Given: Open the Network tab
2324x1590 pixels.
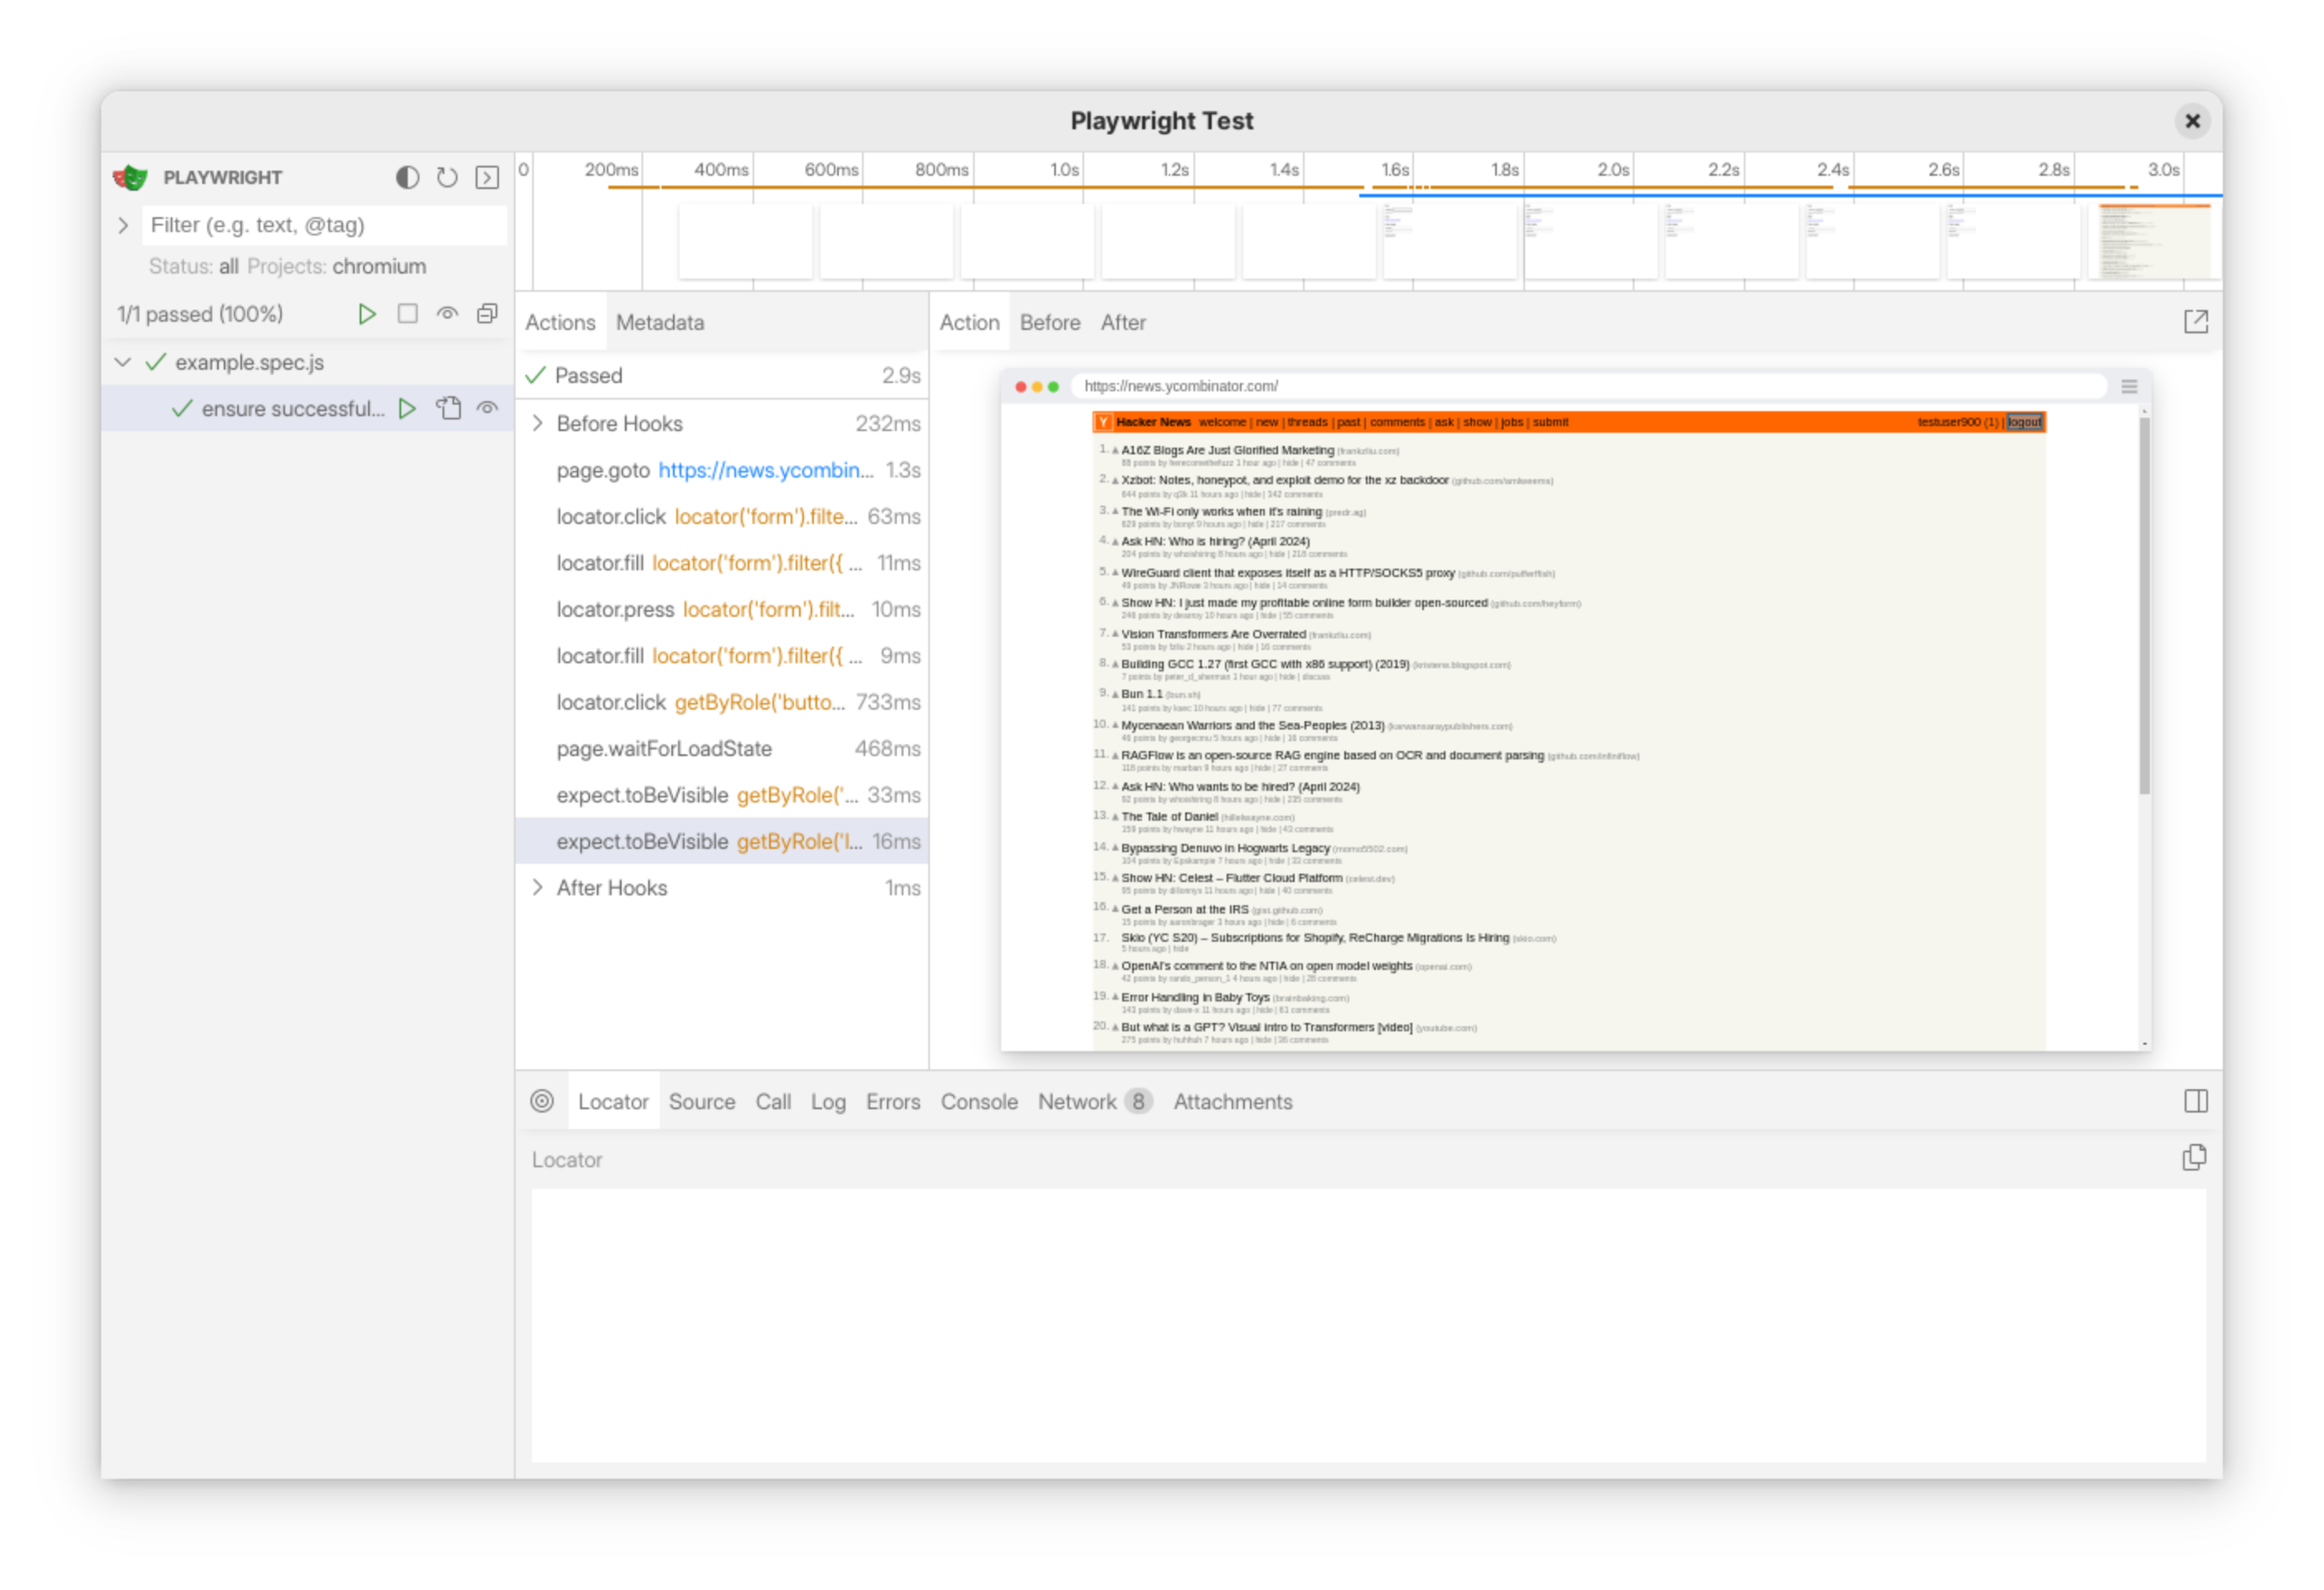Looking at the screenshot, I should click(1095, 1101).
